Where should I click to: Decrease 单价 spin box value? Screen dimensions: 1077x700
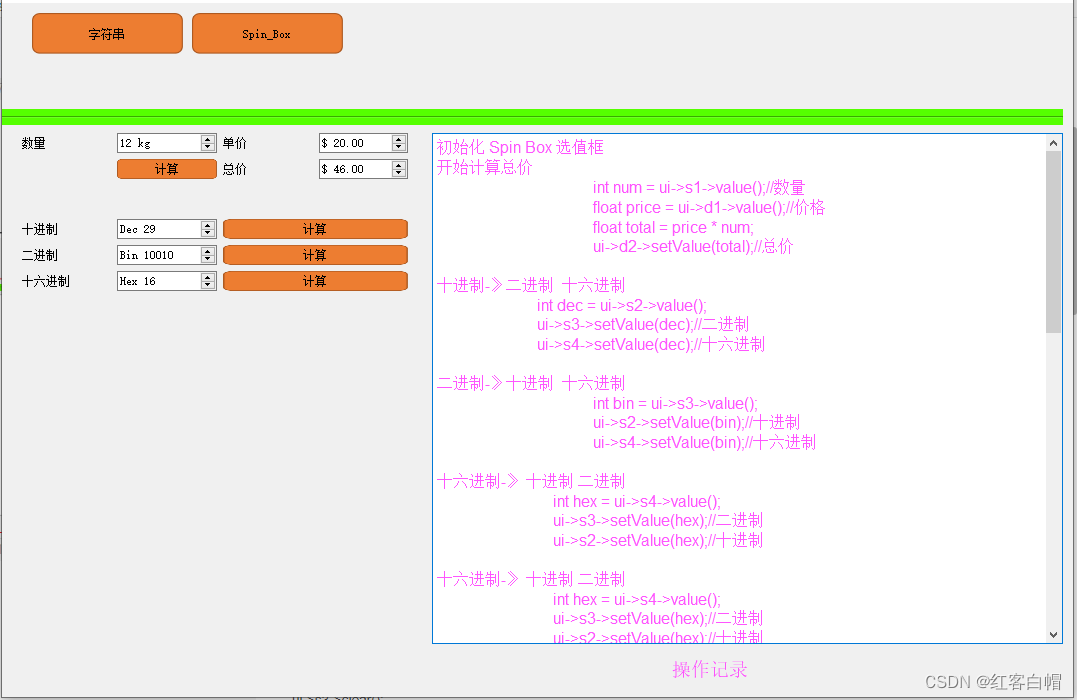(x=399, y=147)
